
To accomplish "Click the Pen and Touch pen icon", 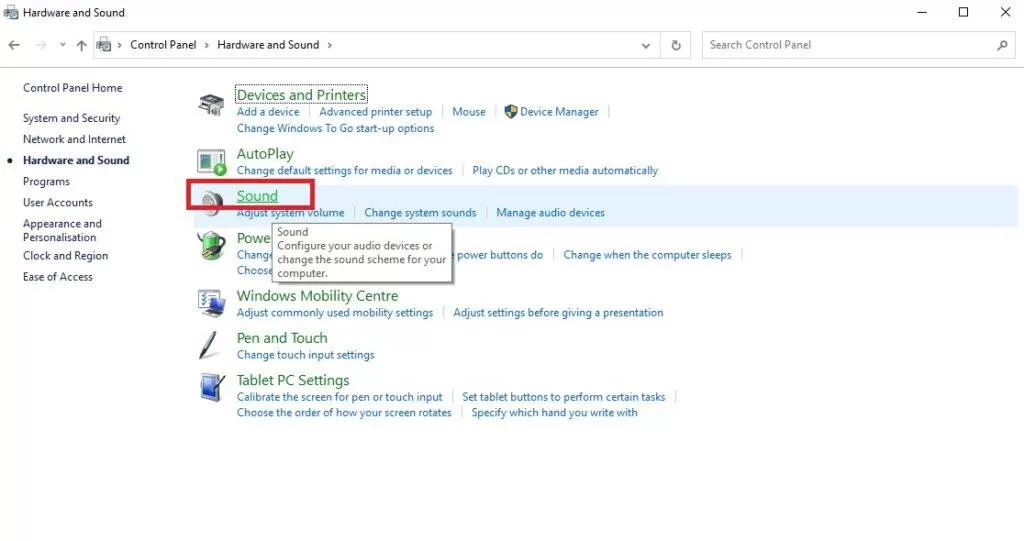I will [209, 345].
